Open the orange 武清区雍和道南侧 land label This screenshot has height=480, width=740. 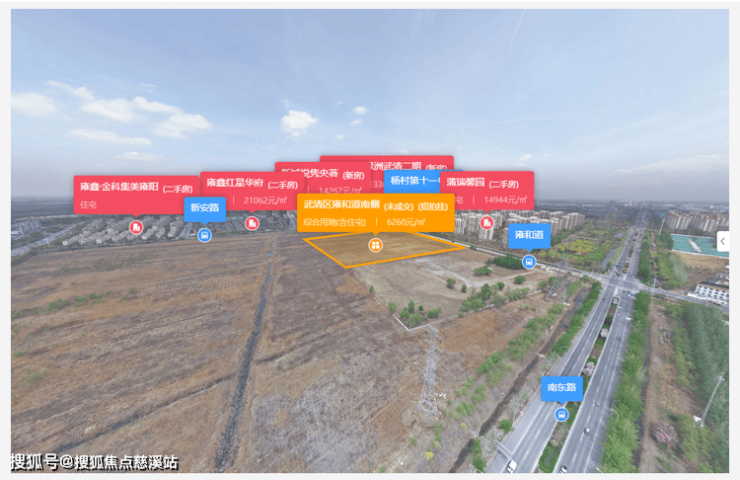376,213
